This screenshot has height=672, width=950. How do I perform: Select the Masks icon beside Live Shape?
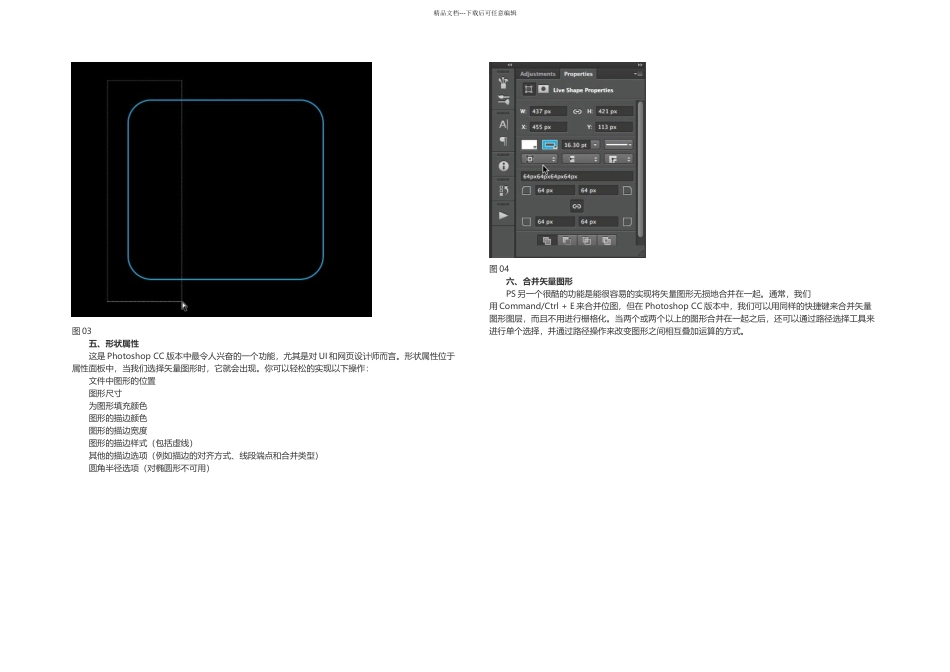543,89
